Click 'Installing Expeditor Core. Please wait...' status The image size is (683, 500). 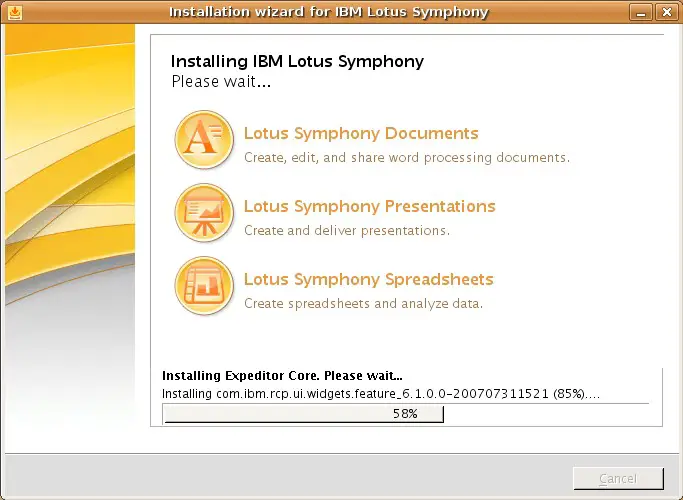click(x=282, y=375)
